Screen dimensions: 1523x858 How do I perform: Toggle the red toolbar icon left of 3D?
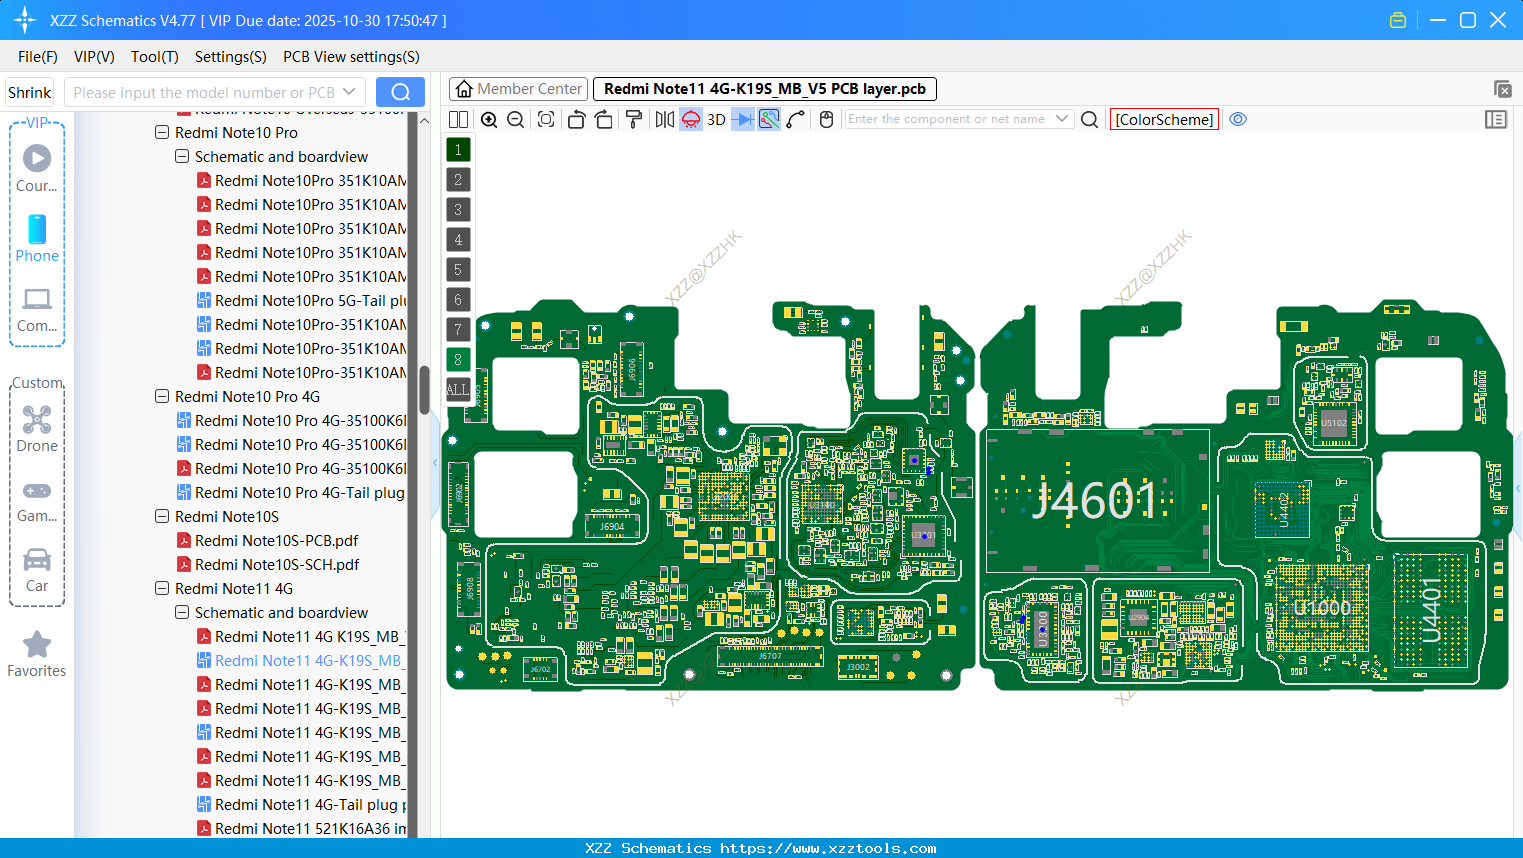[691, 120]
